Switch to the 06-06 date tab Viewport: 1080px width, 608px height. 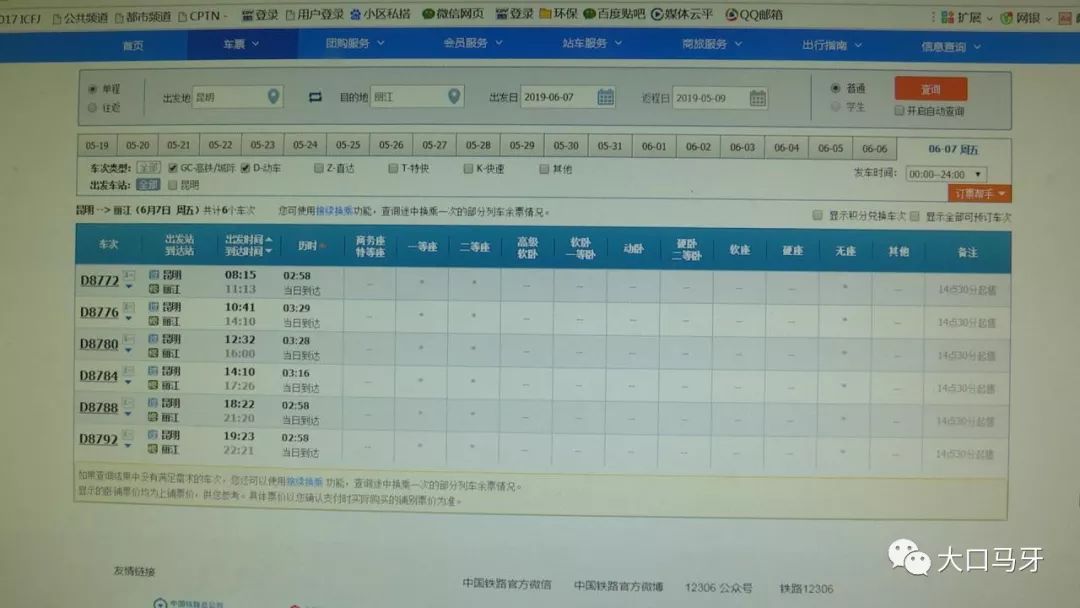pyautogui.click(x=874, y=148)
